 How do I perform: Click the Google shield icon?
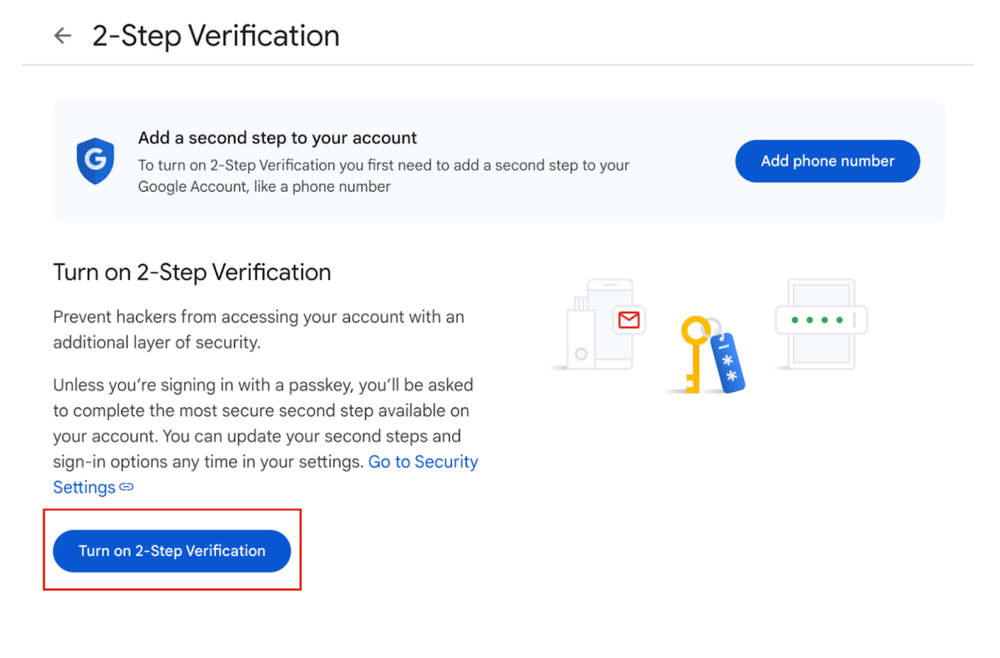click(96, 161)
